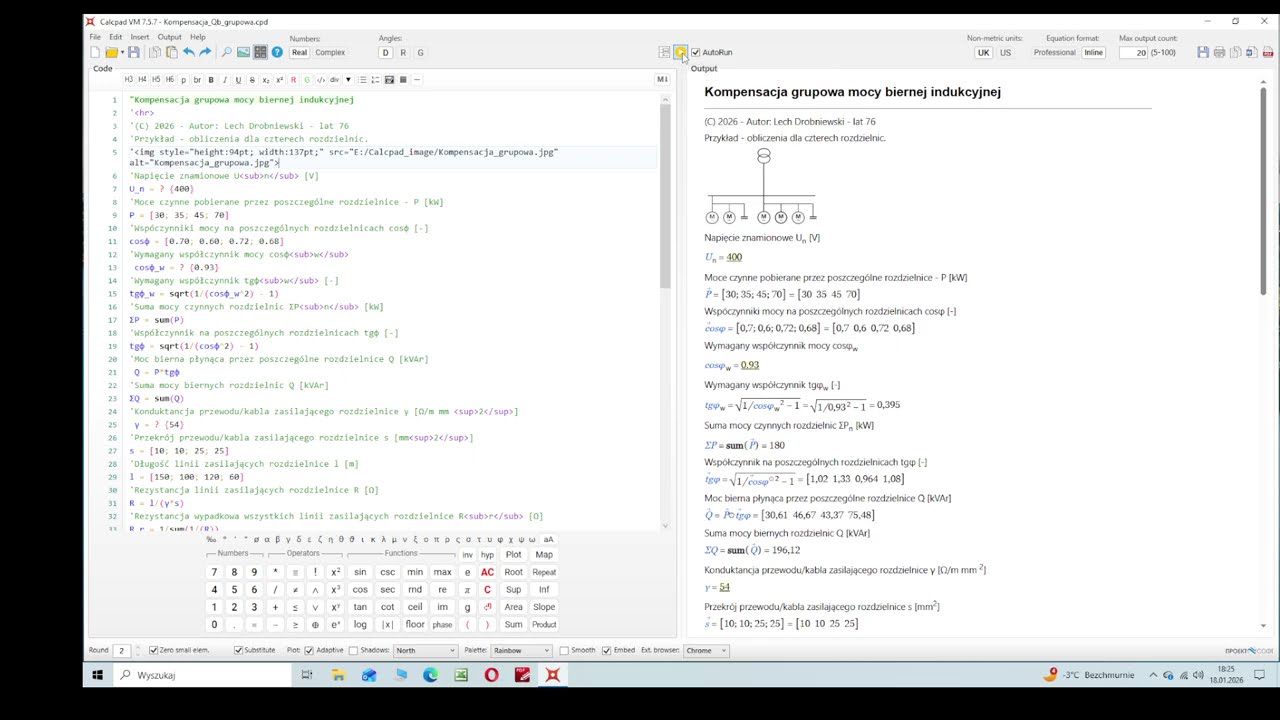Select US non-metric units
Image resolution: width=1280 pixels, height=720 pixels.
pyautogui.click(x=1005, y=52)
